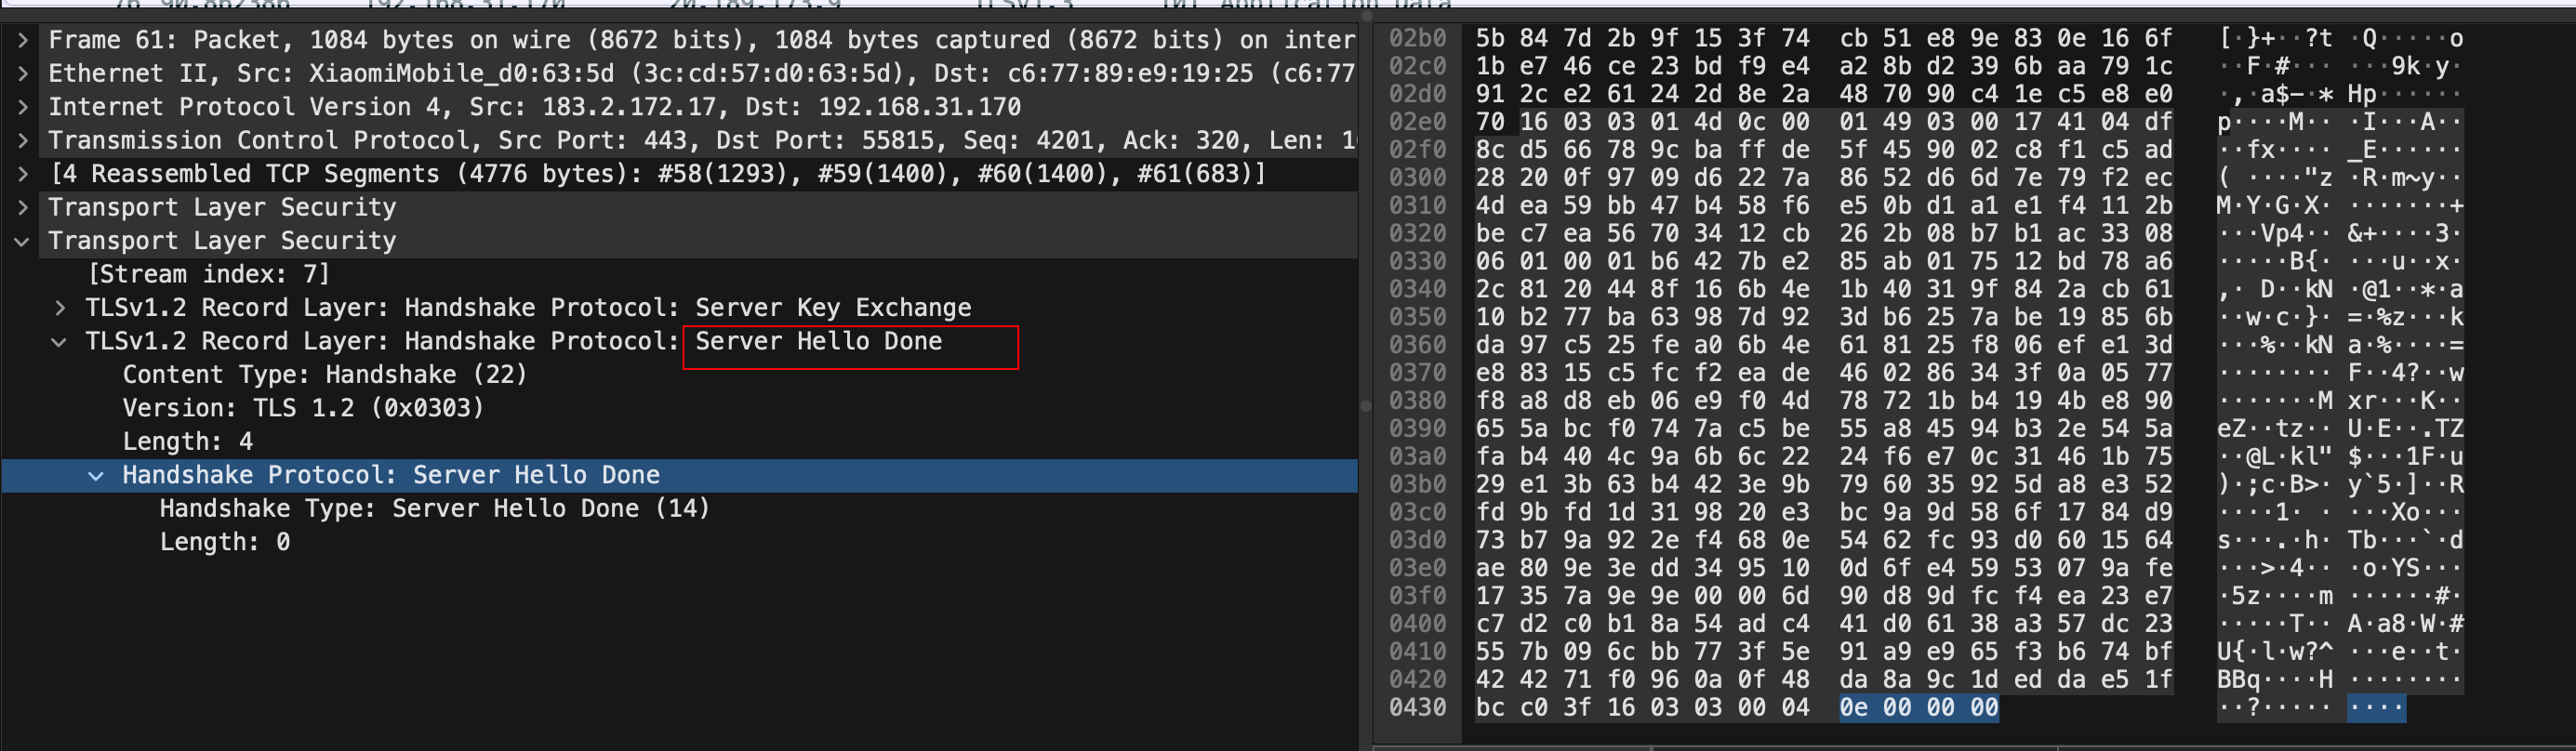Screen dimensions: 2576x751
Task: Collapse second Transport Layer Security node
Action: click(22, 241)
